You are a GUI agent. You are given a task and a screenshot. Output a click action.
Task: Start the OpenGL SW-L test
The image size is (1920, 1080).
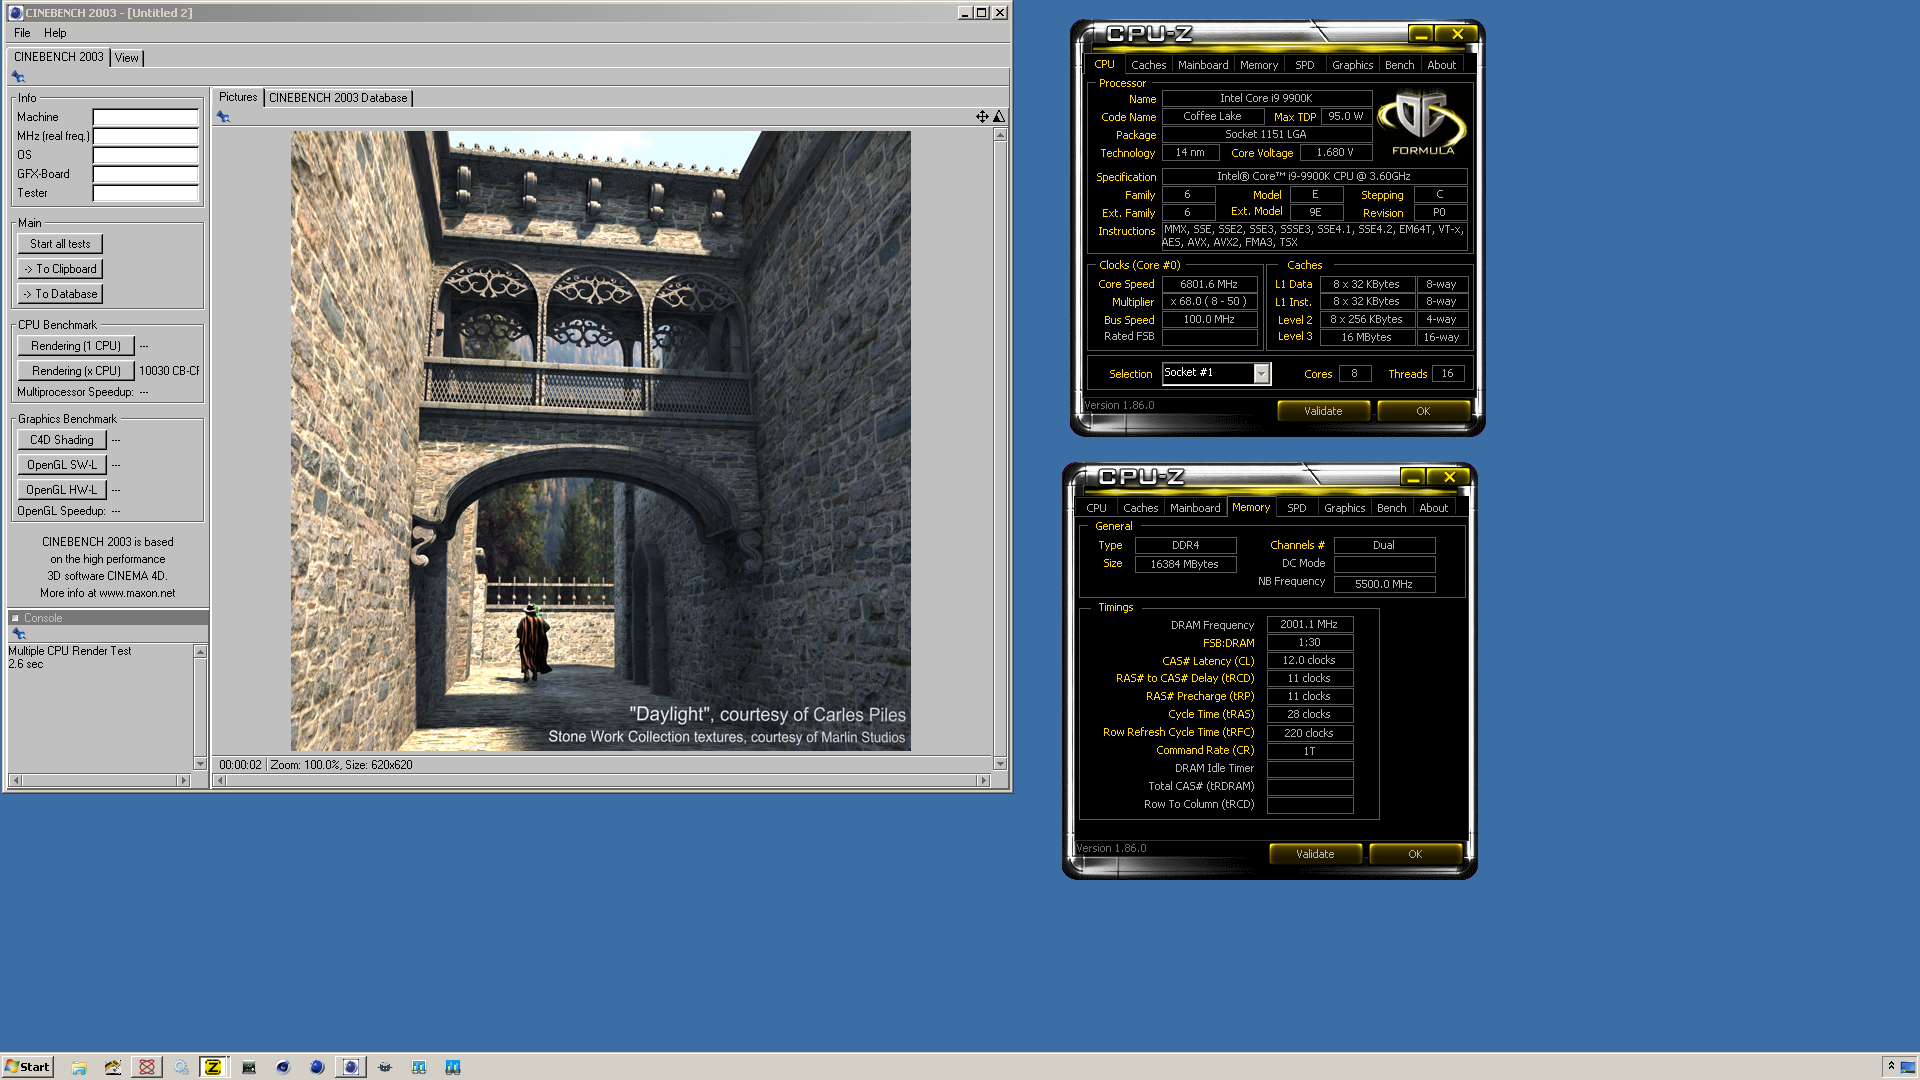(x=62, y=465)
